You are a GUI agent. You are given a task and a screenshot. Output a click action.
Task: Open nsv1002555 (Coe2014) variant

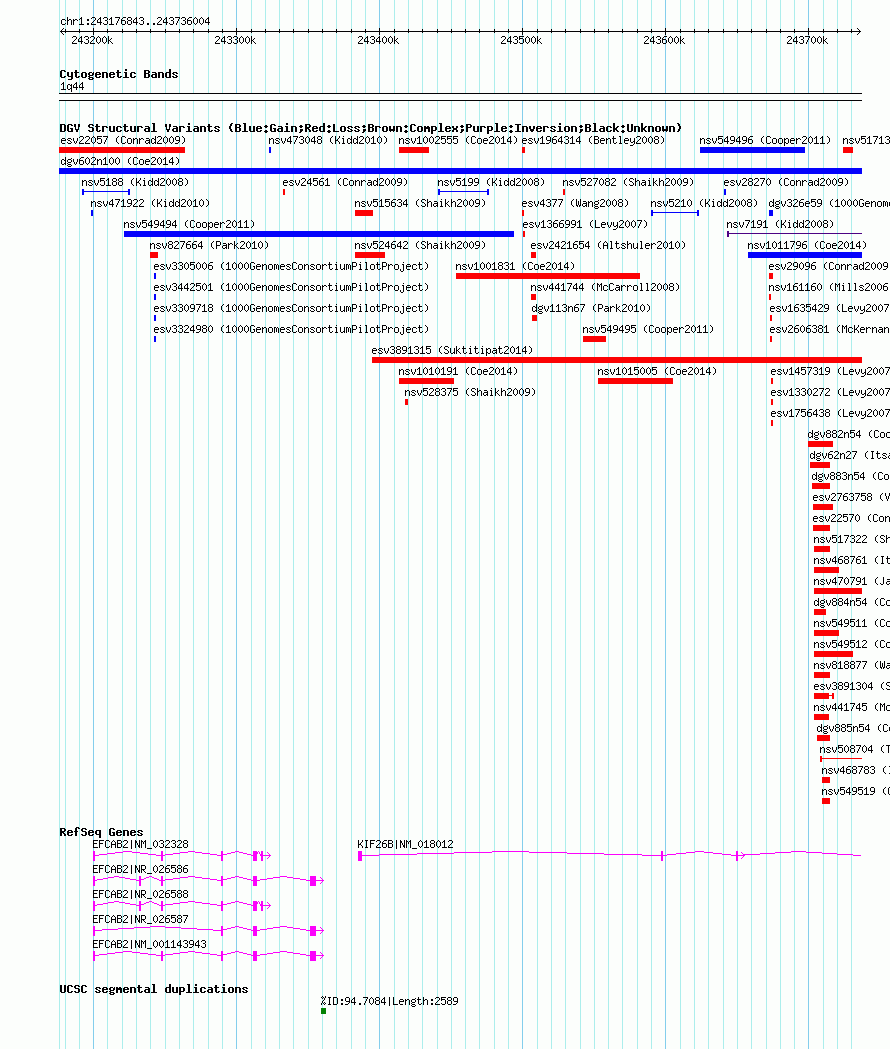(x=414, y=150)
